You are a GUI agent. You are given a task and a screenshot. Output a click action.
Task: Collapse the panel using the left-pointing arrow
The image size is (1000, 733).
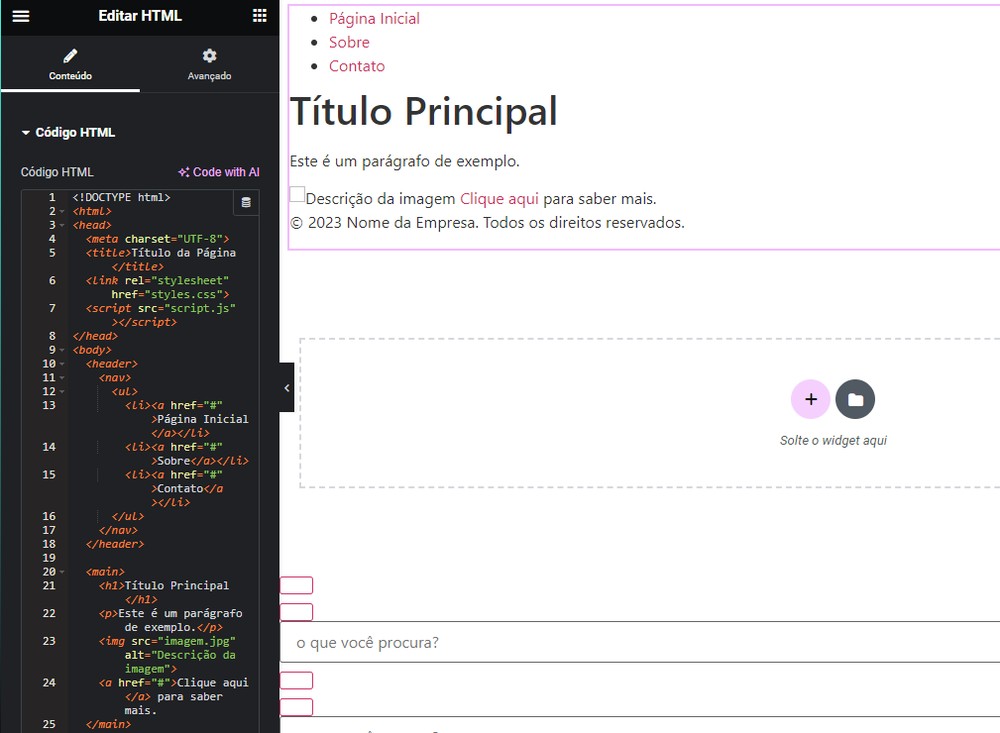[286, 387]
